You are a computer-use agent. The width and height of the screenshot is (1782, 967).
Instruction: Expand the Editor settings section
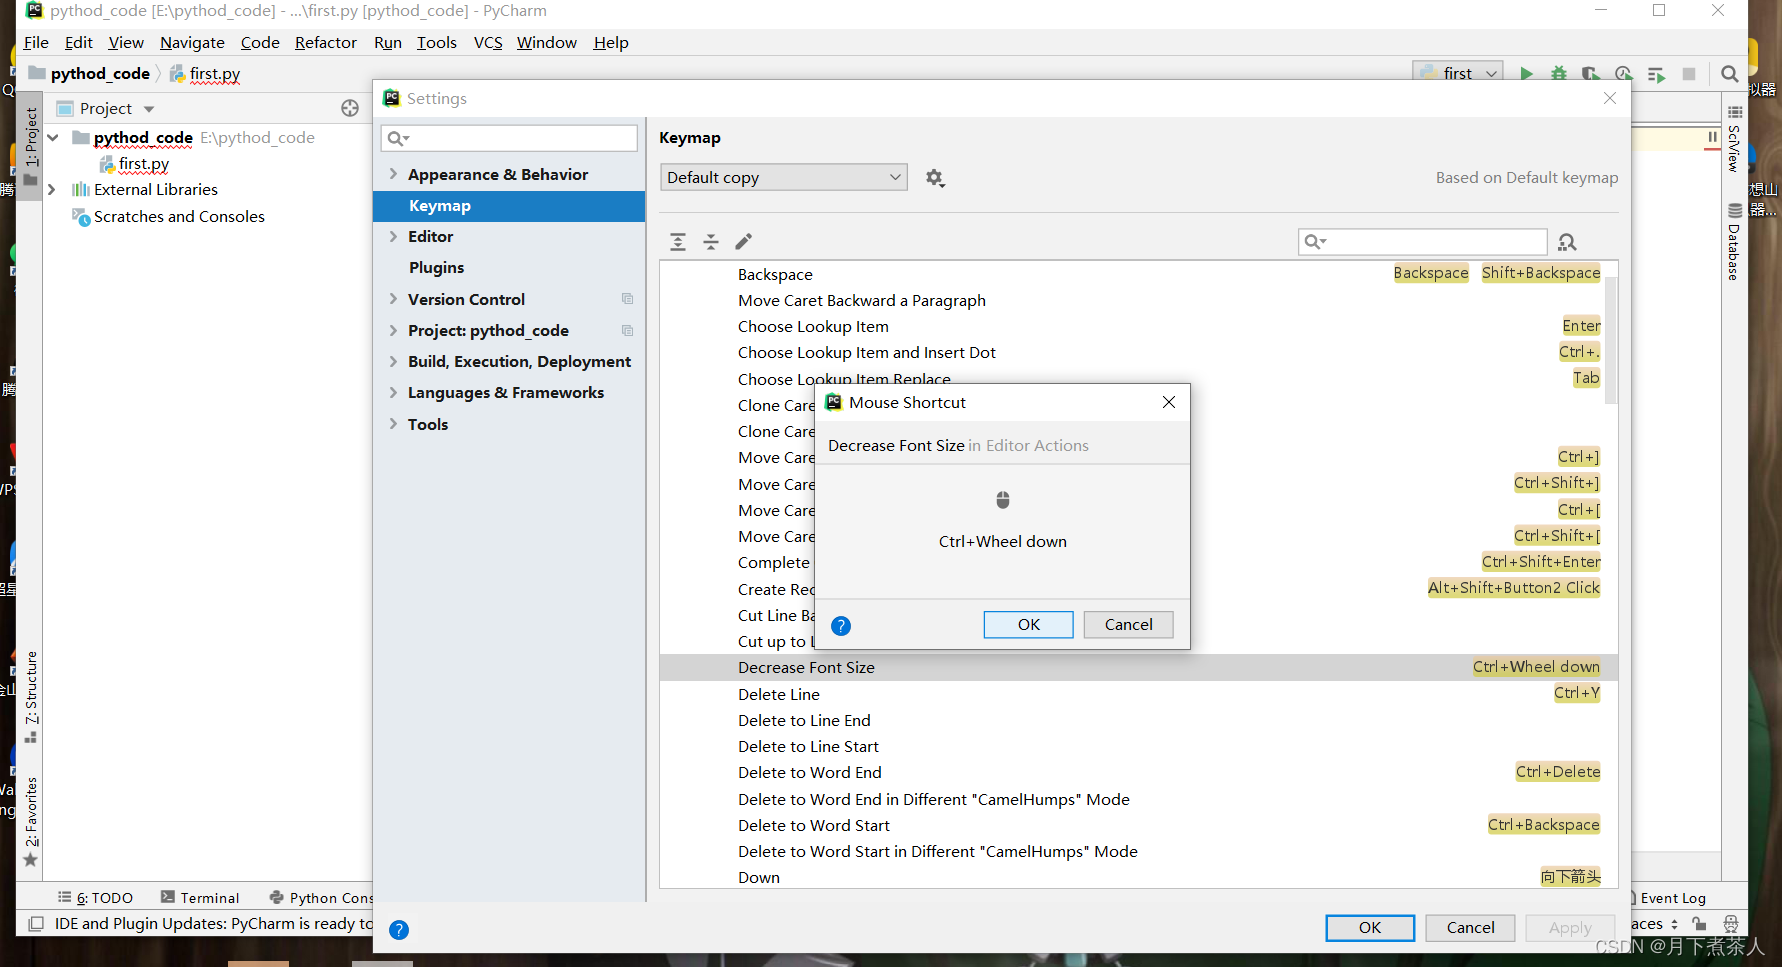coord(393,236)
